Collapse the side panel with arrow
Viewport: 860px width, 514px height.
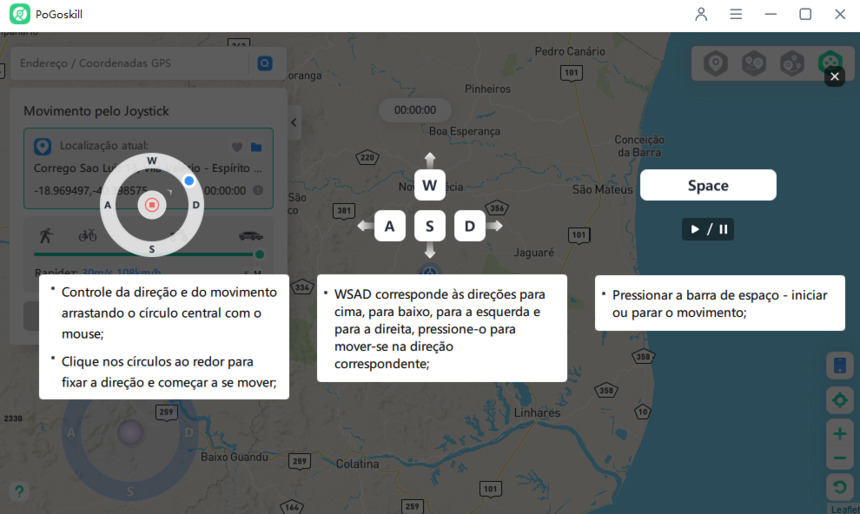click(294, 122)
